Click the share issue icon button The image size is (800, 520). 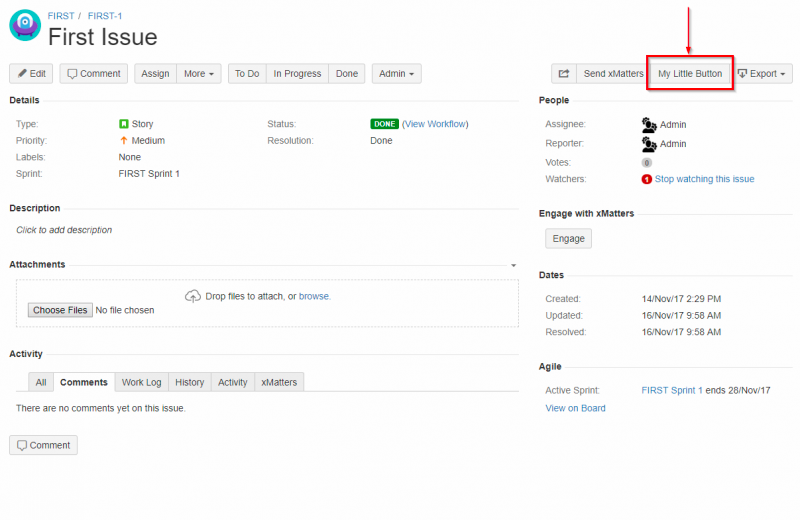pyautogui.click(x=564, y=73)
